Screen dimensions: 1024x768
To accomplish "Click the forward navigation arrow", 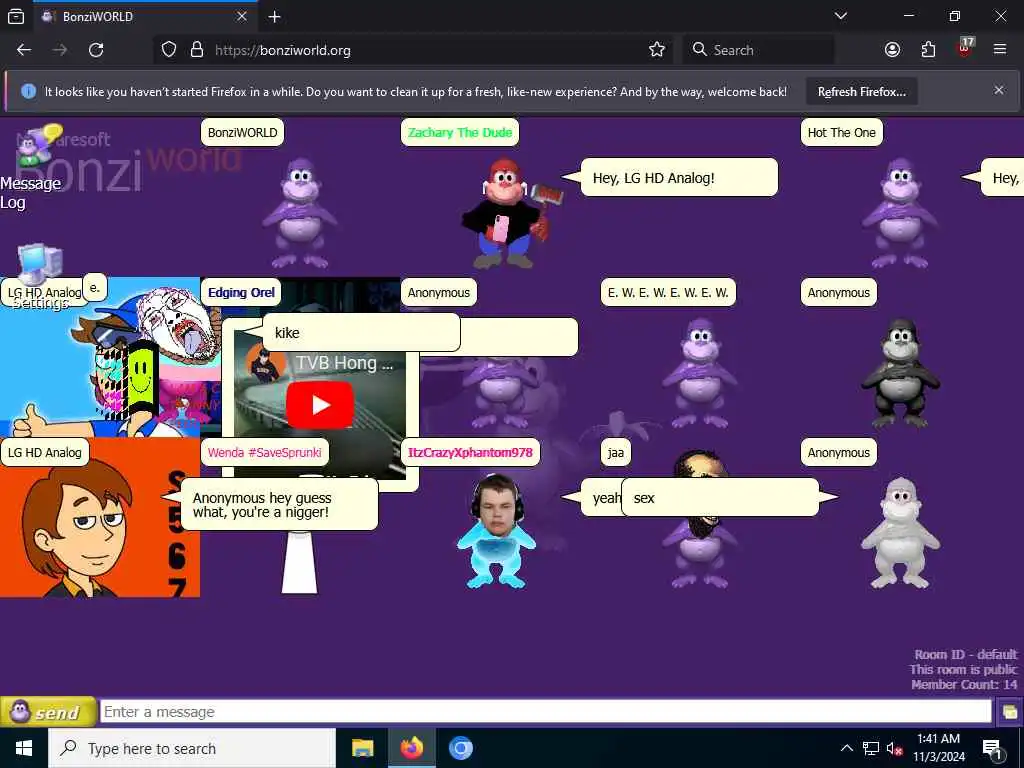I will coord(60,50).
